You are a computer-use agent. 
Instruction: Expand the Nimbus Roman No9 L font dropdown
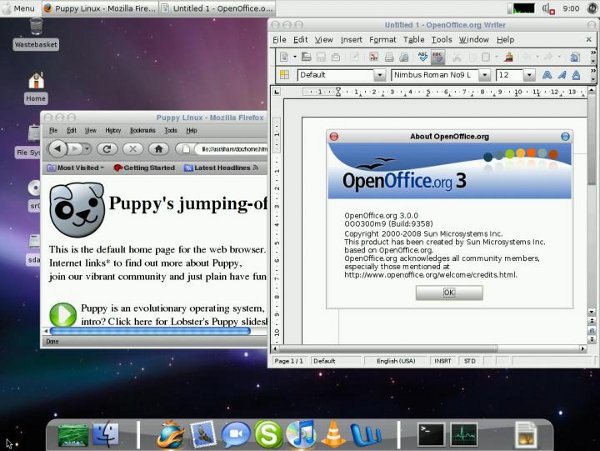pos(484,75)
